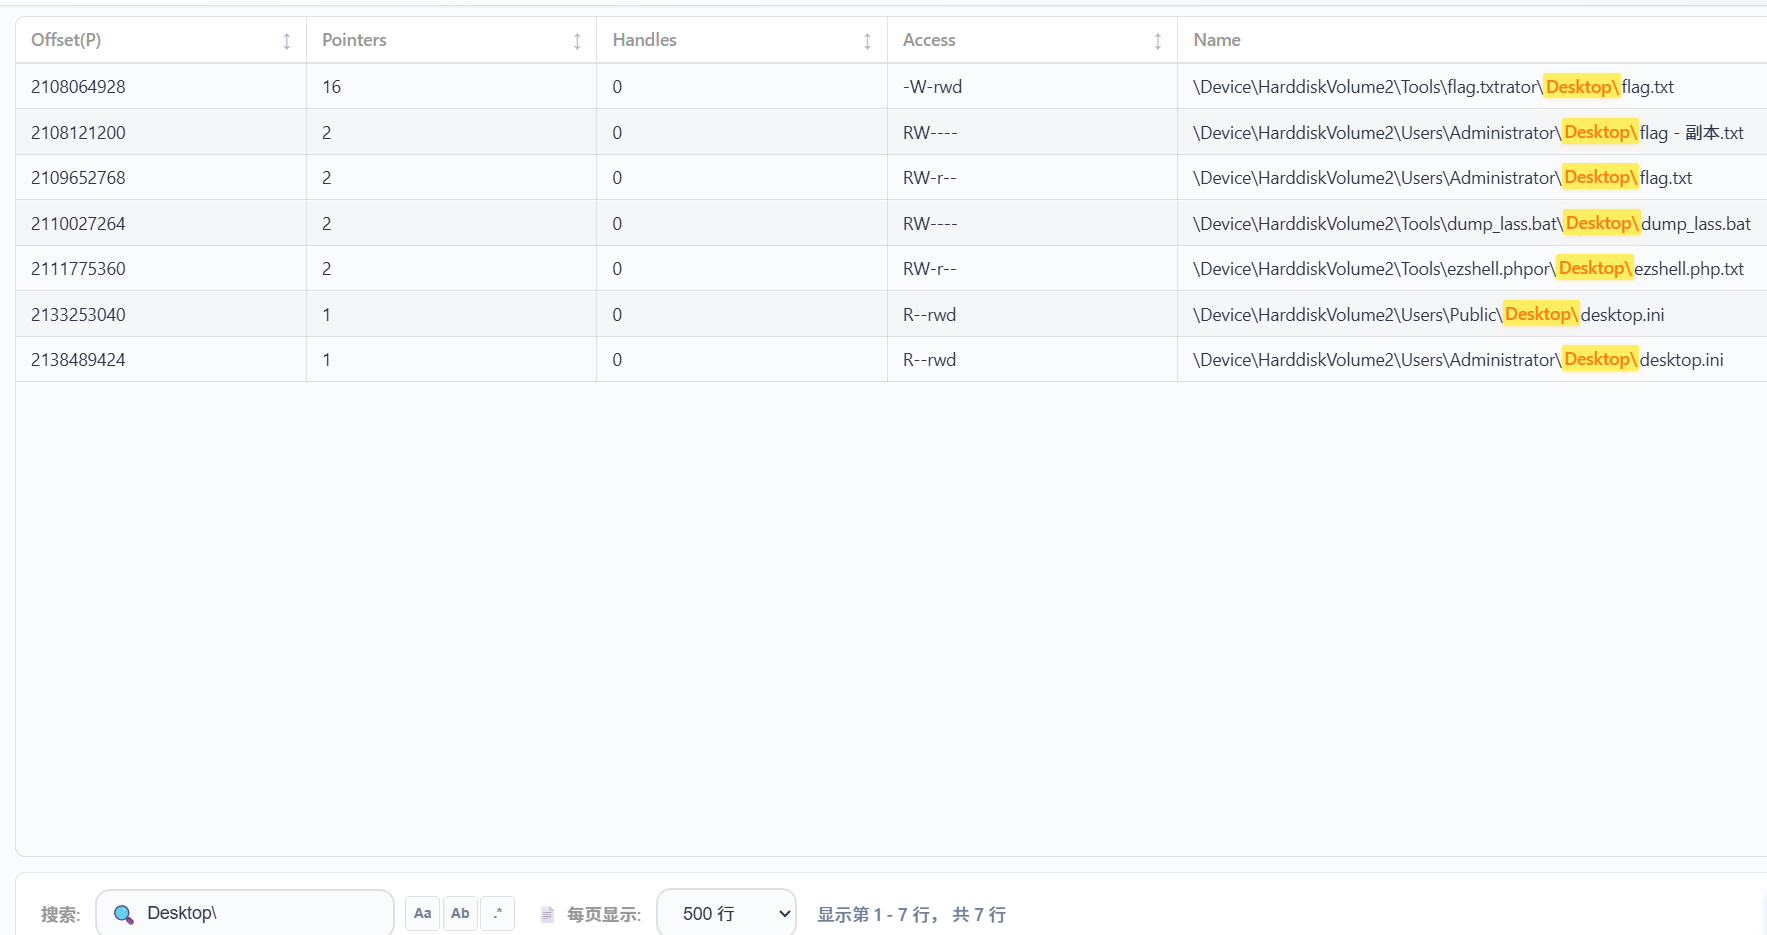Click Pointers value in row 2110027264

pos(326,224)
